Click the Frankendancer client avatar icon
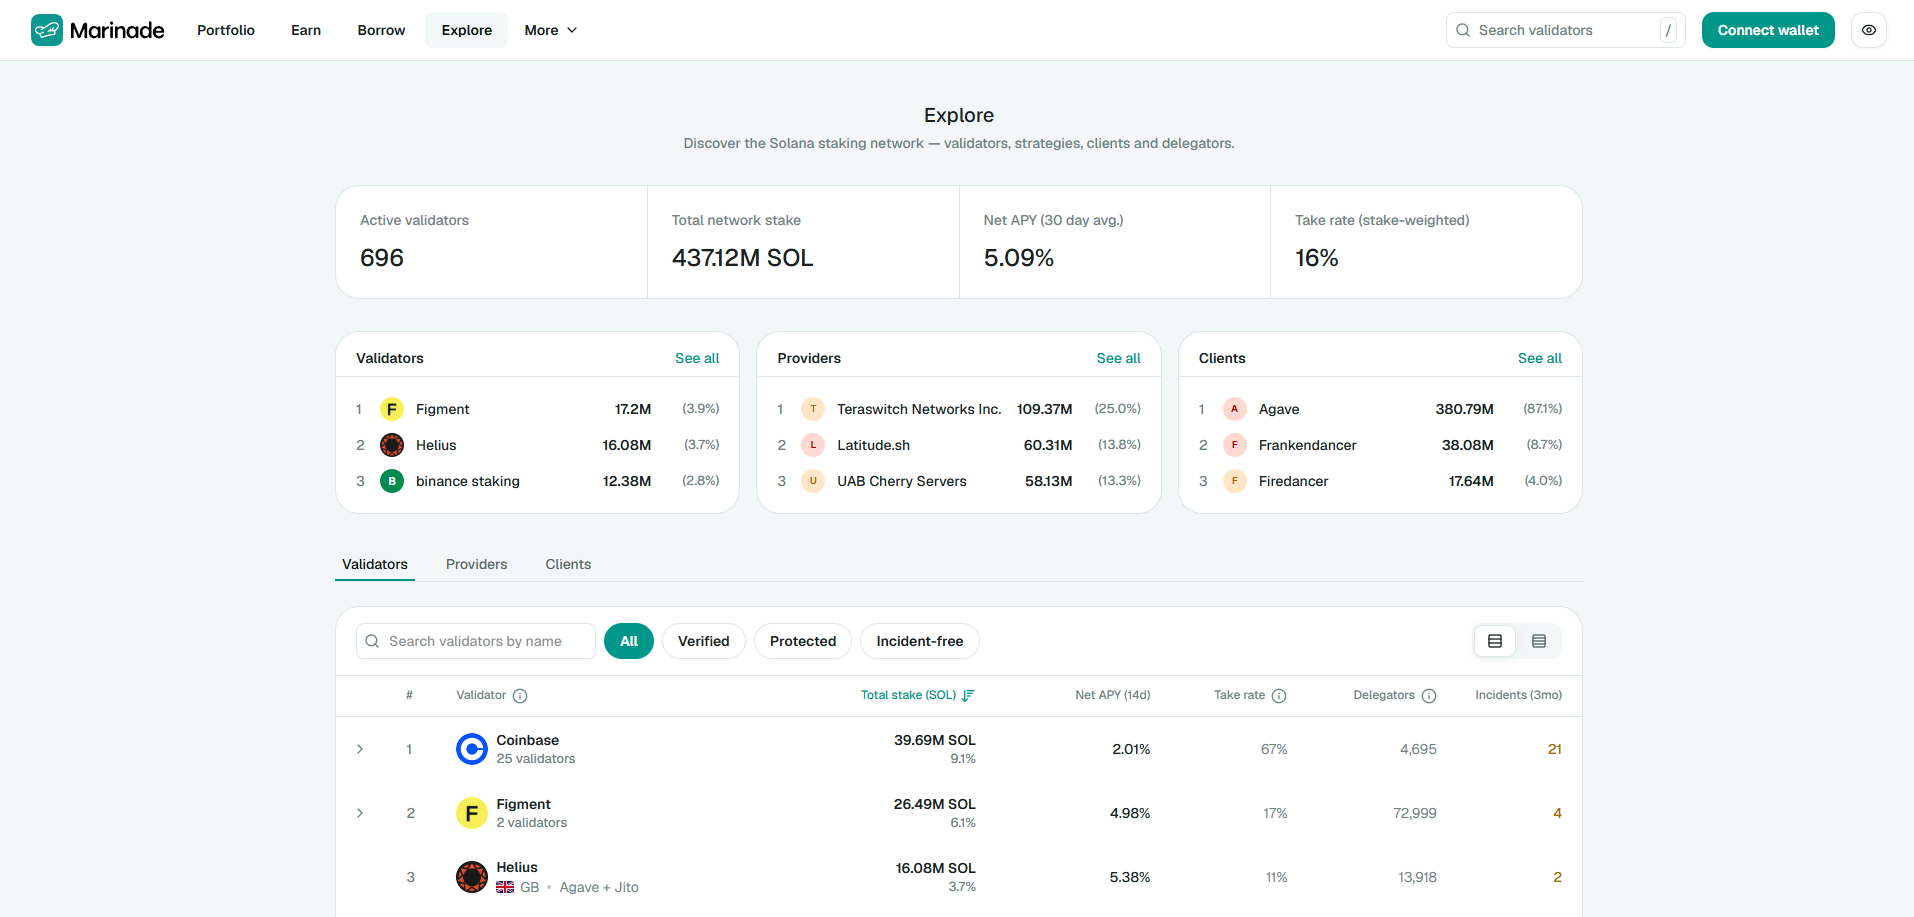This screenshot has width=1914, height=917. click(x=1235, y=445)
